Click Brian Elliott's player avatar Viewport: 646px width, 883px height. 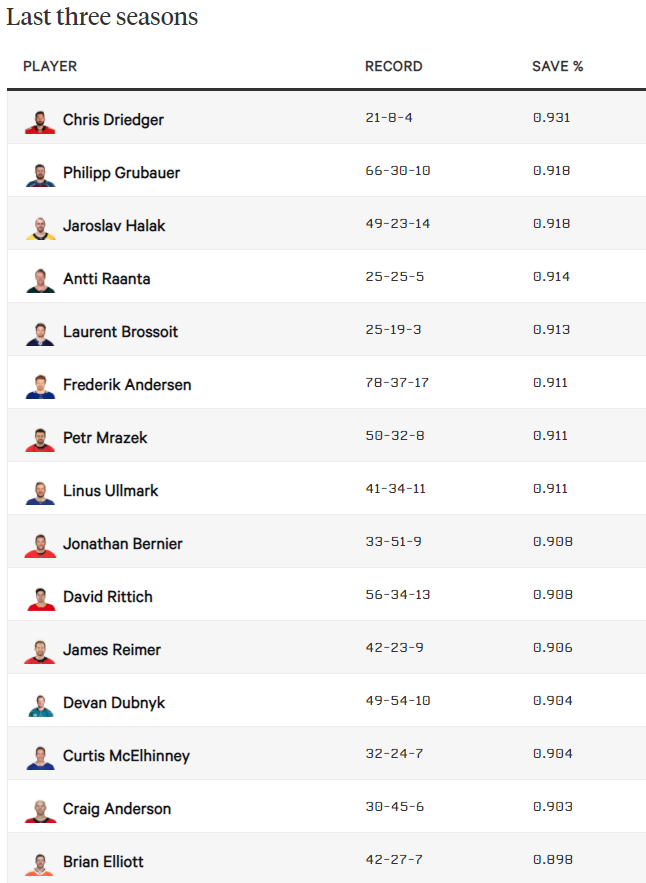point(40,864)
